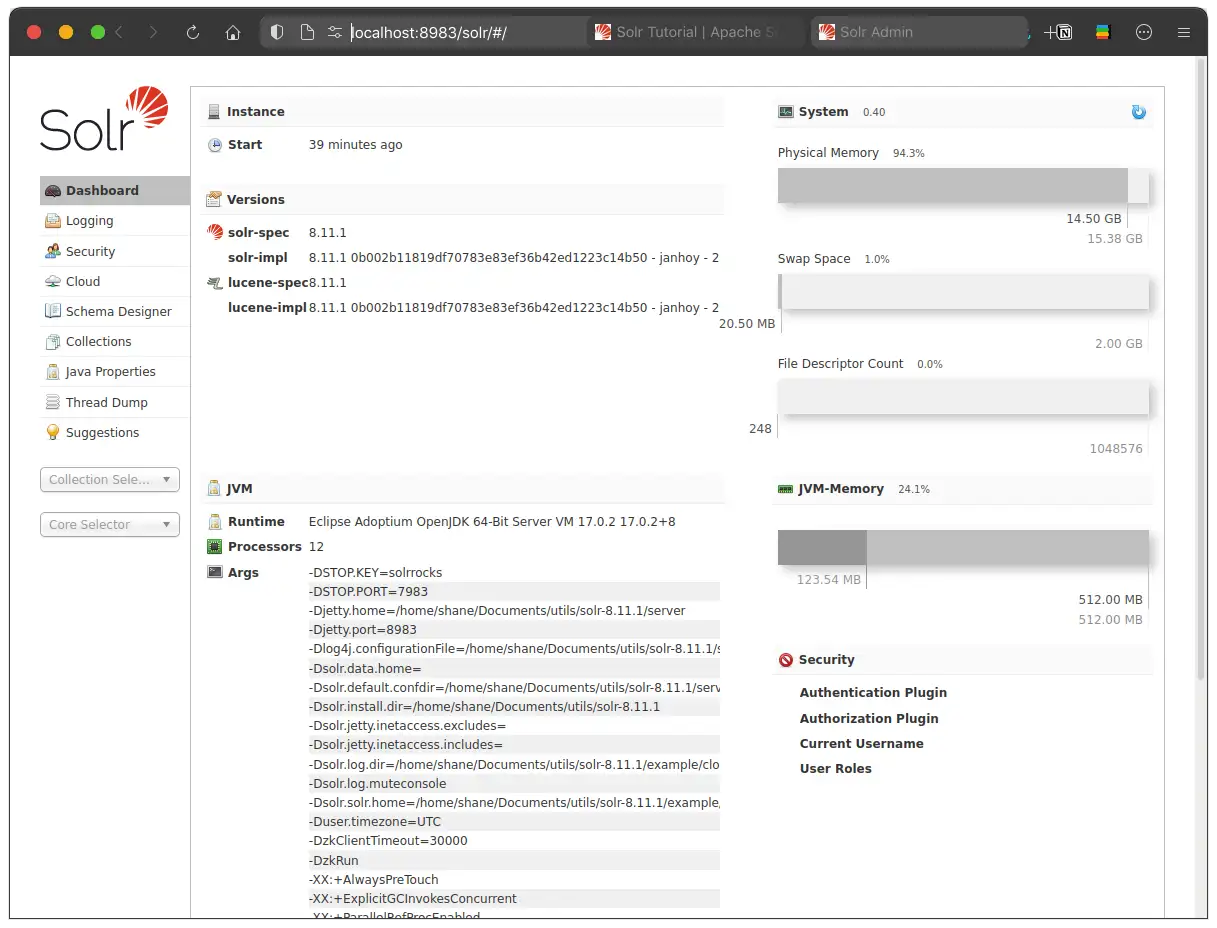Open the browser hamburger menu
Image resolution: width=1217 pixels, height=928 pixels.
point(1184,32)
